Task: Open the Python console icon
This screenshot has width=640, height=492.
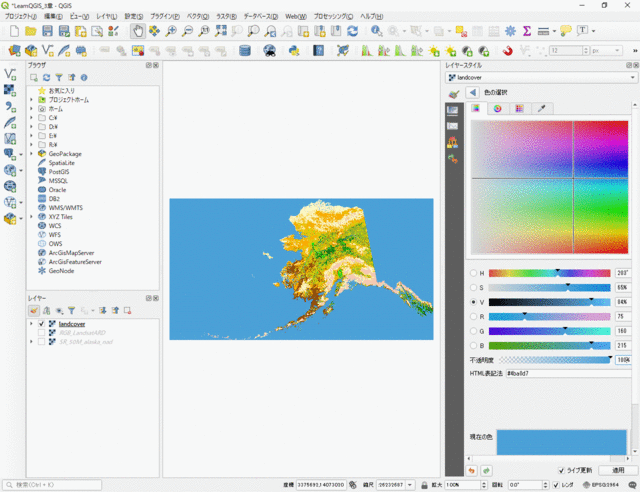Action: click(294, 50)
